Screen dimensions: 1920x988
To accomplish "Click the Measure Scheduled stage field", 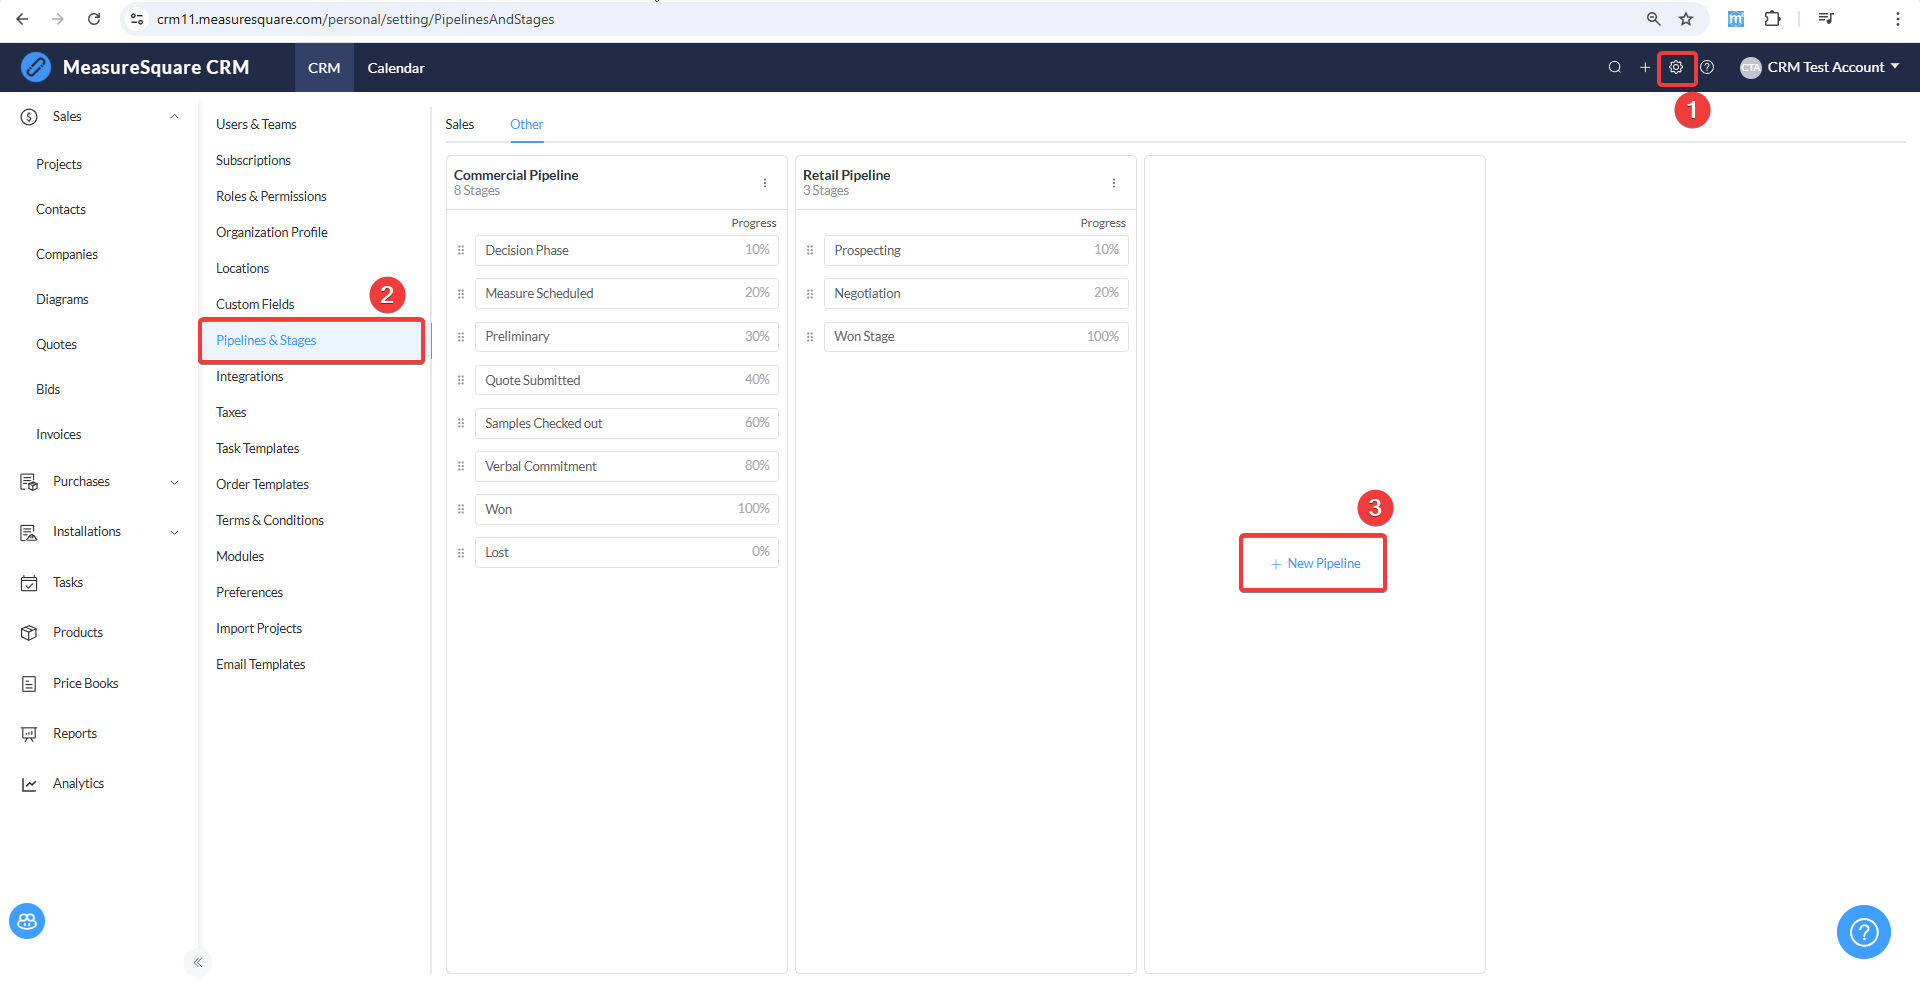I will 627,293.
